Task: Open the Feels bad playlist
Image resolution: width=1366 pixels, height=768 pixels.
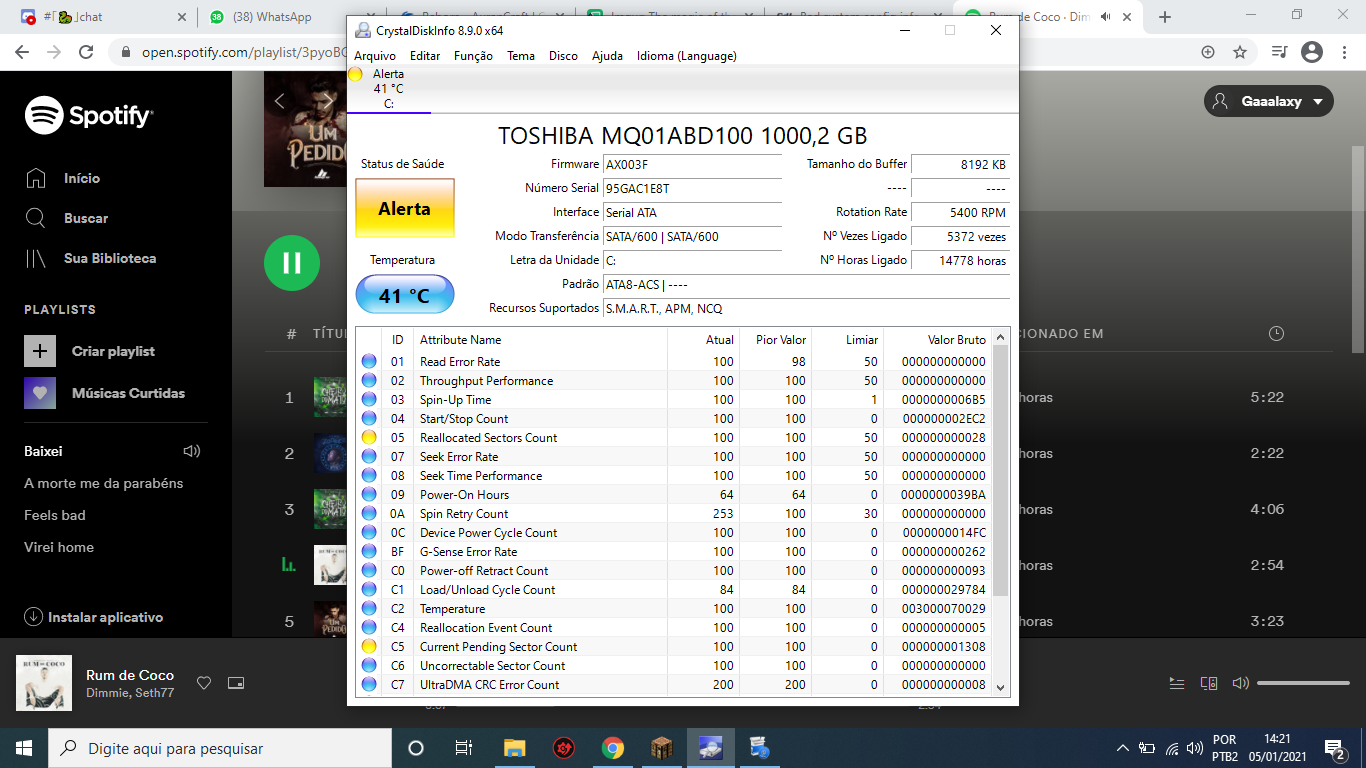Action: [x=55, y=515]
